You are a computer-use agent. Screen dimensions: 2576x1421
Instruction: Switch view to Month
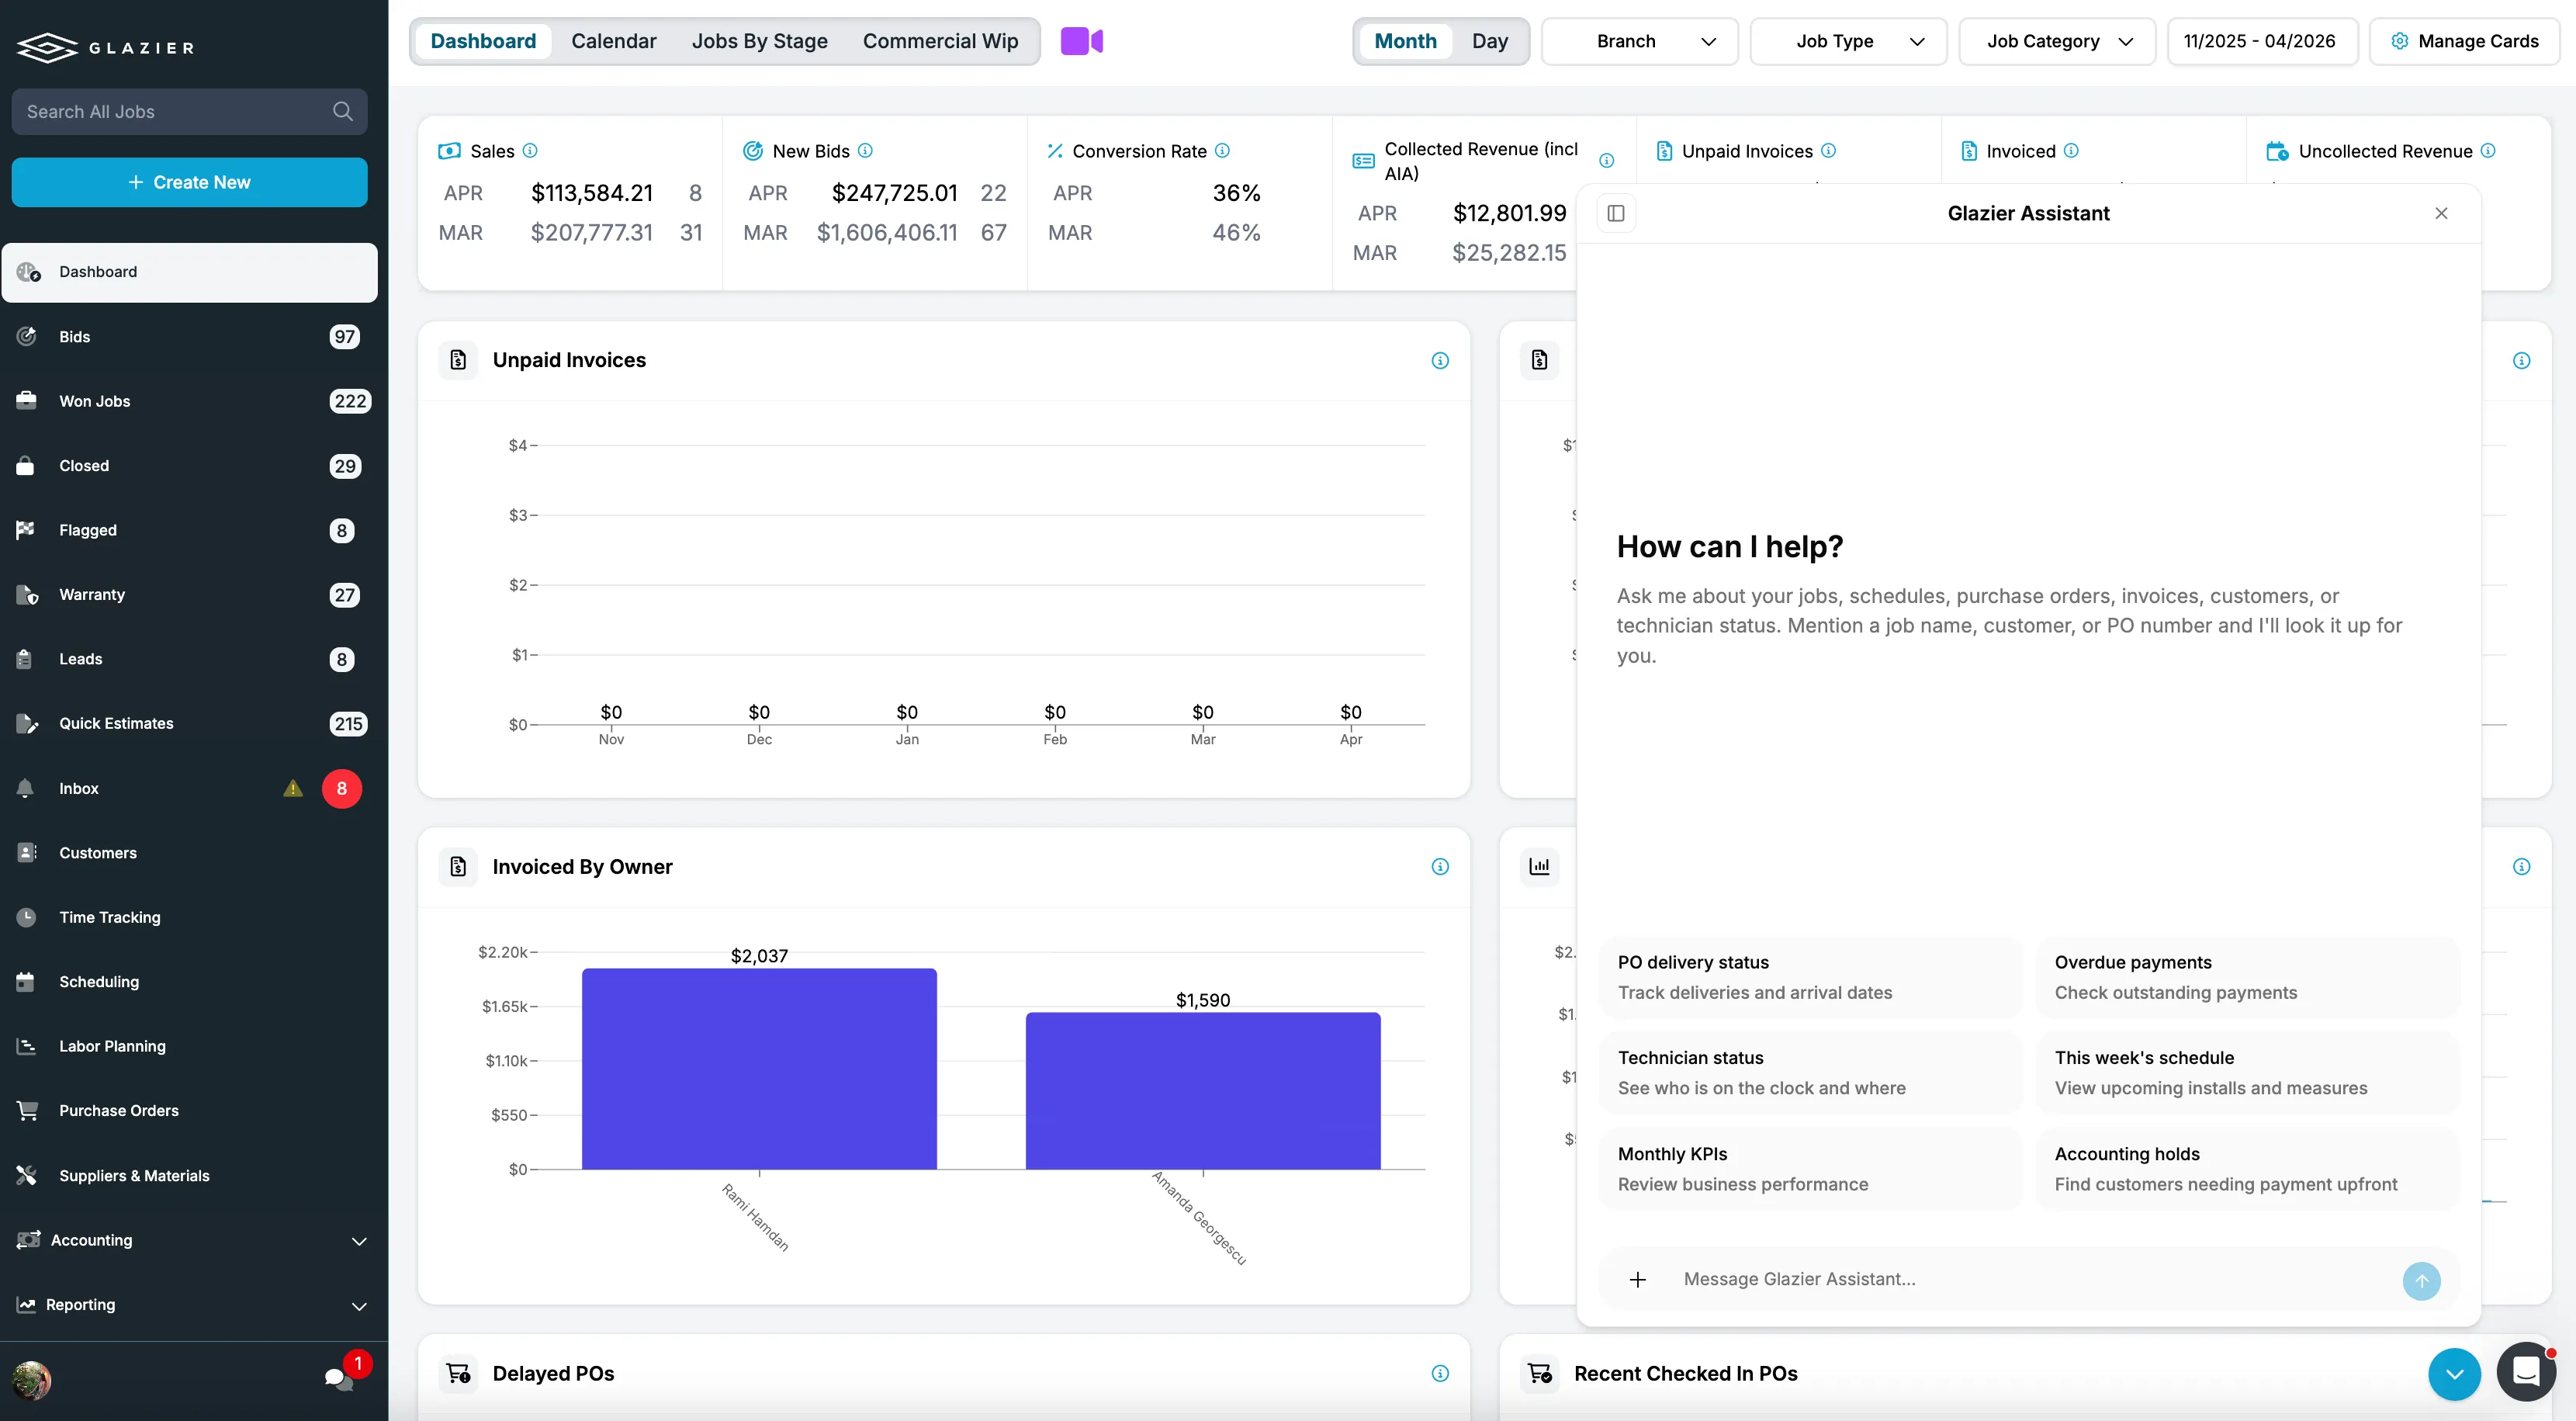tap(1405, 41)
